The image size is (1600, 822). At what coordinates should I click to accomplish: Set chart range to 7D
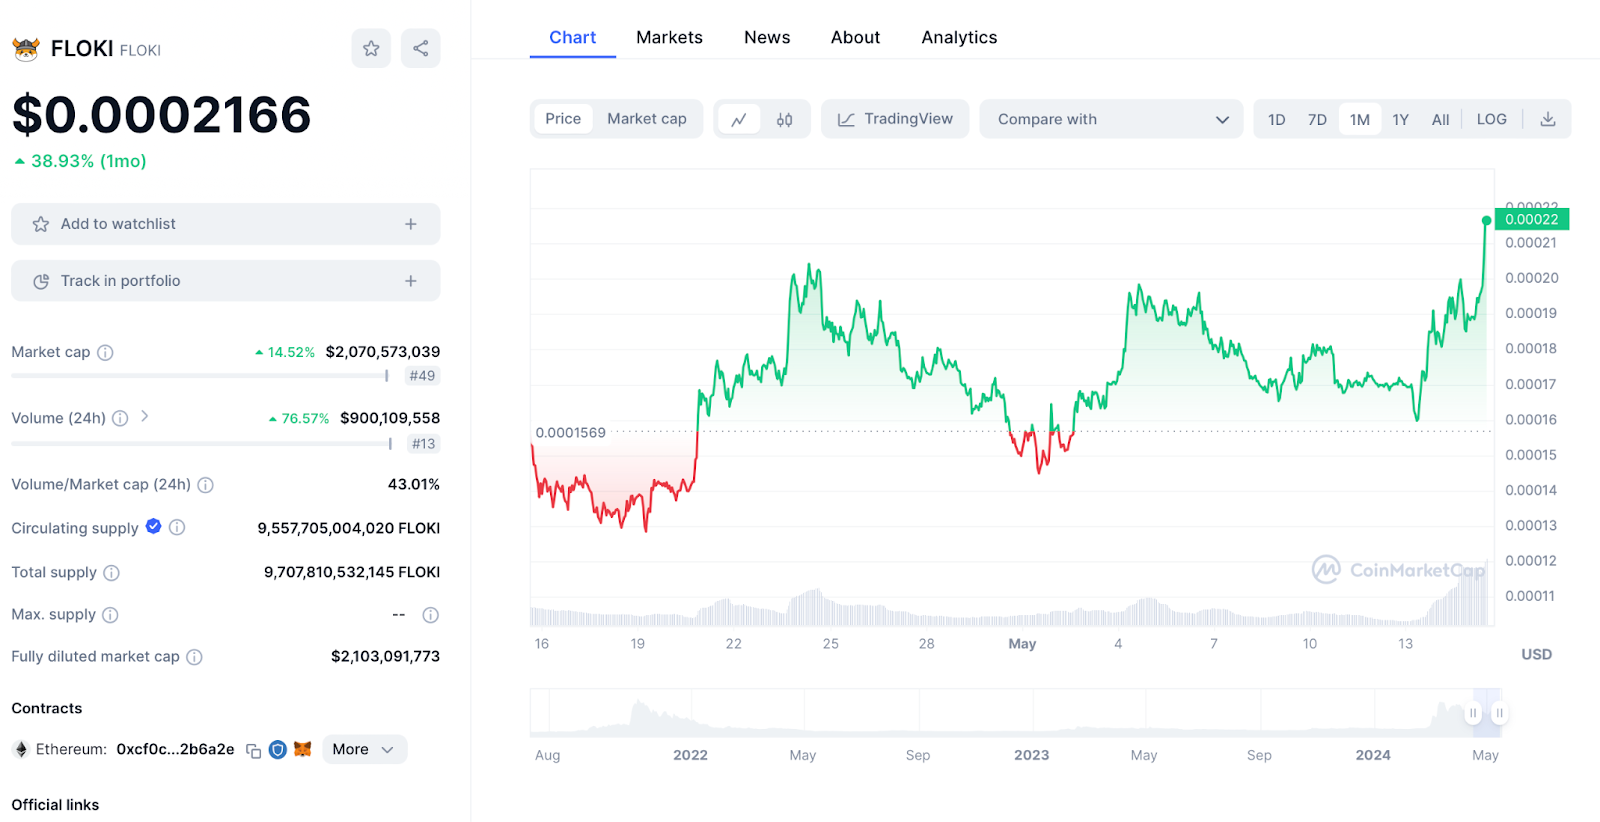(1317, 119)
